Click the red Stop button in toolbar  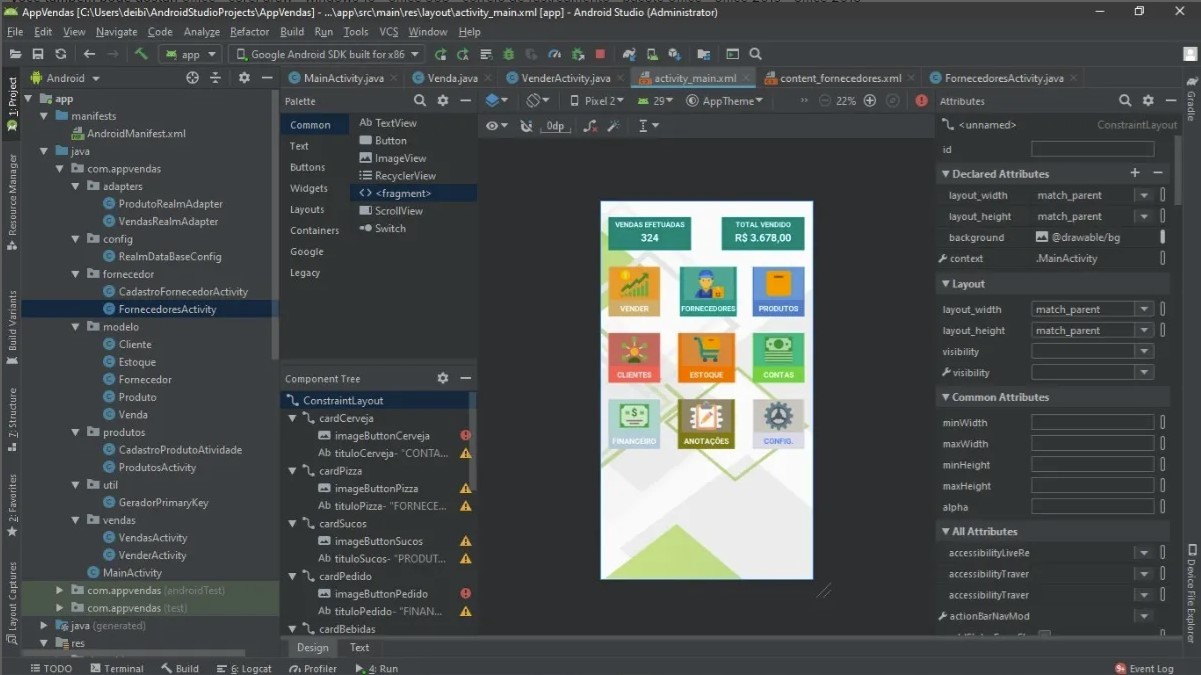[600, 54]
